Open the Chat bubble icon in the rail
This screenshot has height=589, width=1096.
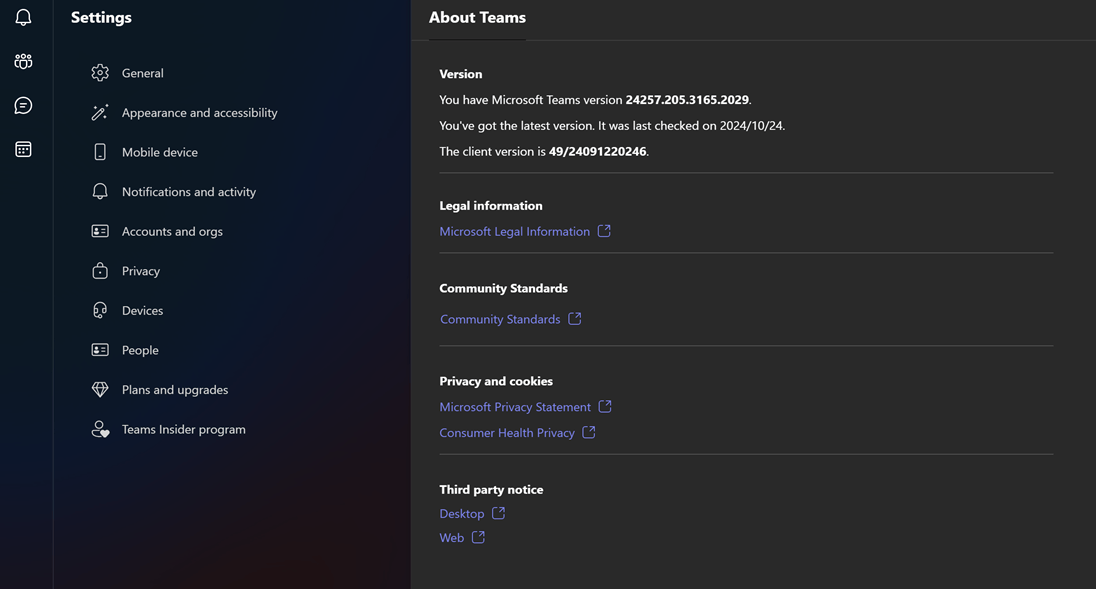coord(23,106)
